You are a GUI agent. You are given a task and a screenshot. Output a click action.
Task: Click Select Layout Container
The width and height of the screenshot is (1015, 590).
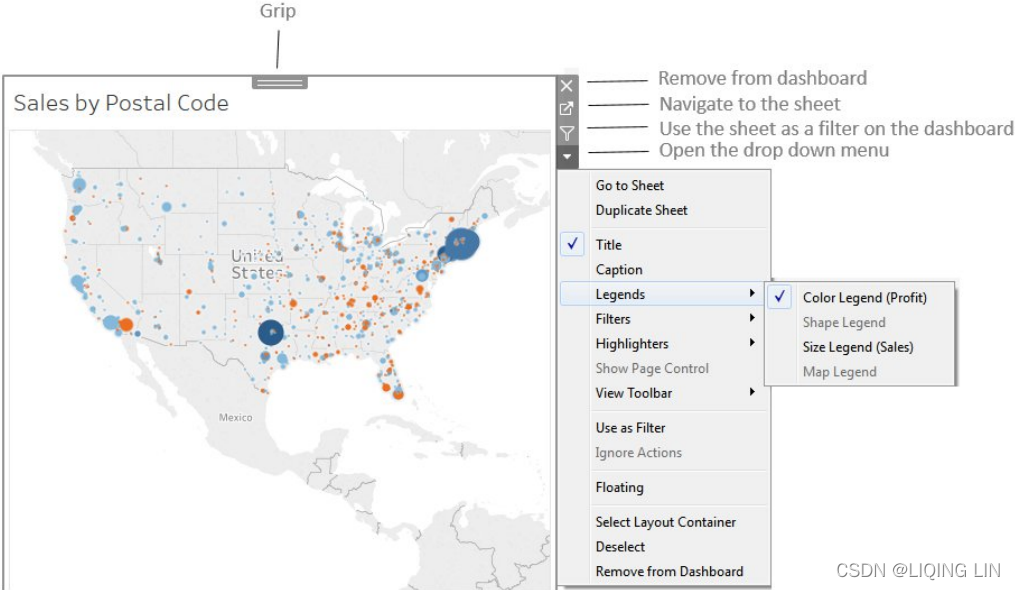pos(665,522)
